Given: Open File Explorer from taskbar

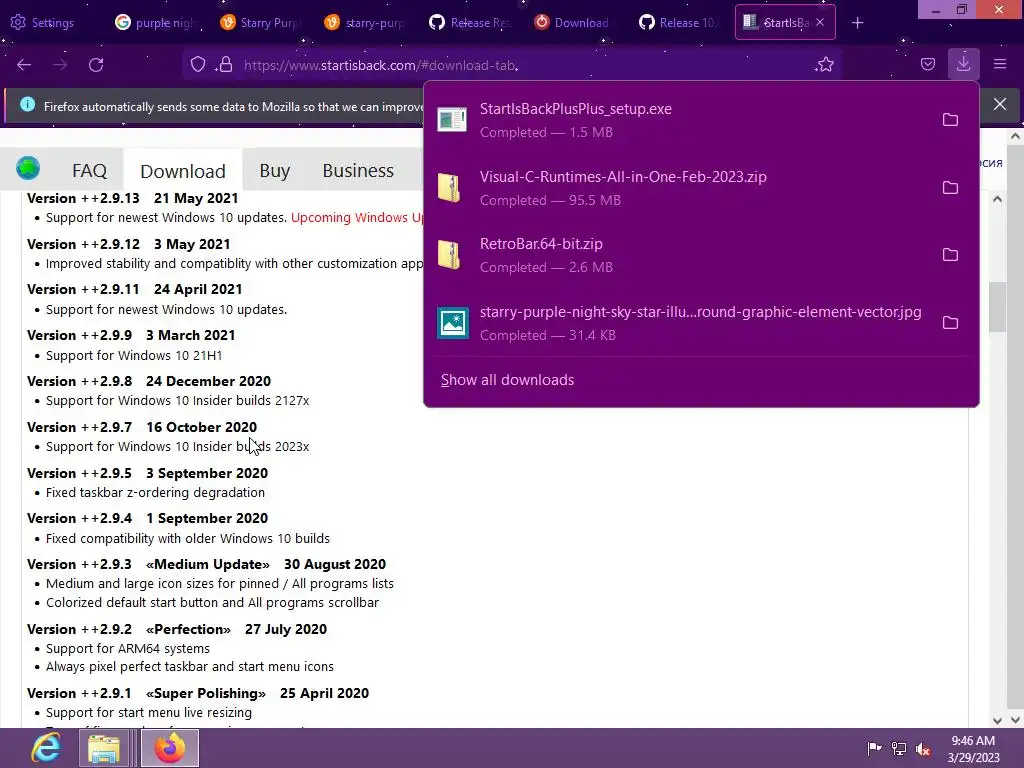Looking at the screenshot, I should coord(104,748).
